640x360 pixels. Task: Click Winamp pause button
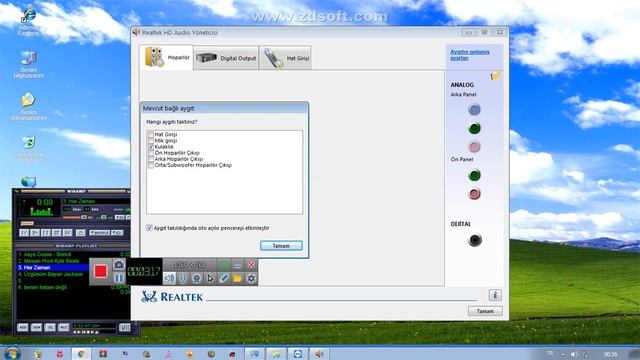46,233
